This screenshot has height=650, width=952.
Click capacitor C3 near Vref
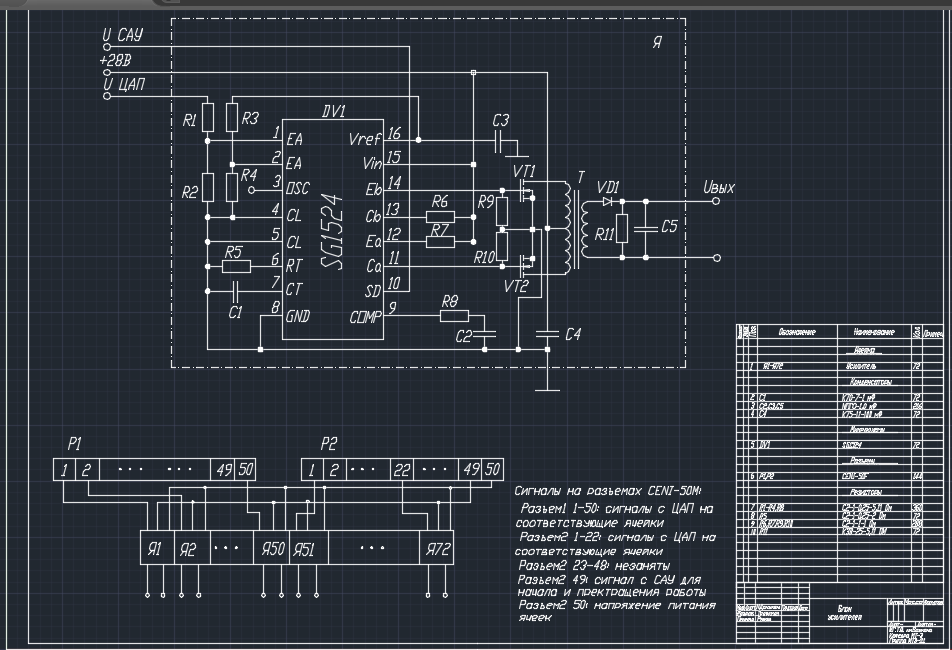tap(500, 140)
